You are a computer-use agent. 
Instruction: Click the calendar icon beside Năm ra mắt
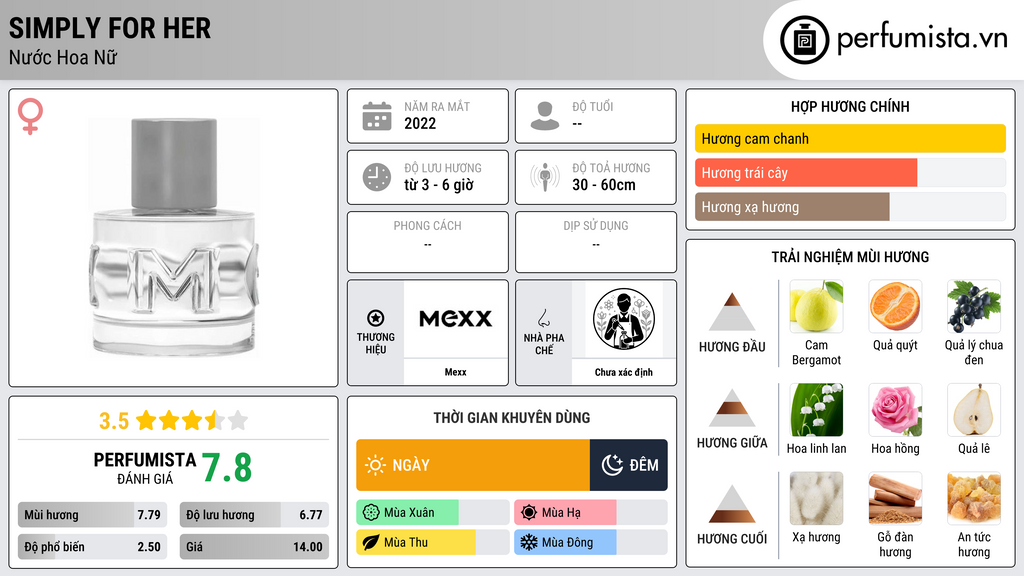[377, 116]
